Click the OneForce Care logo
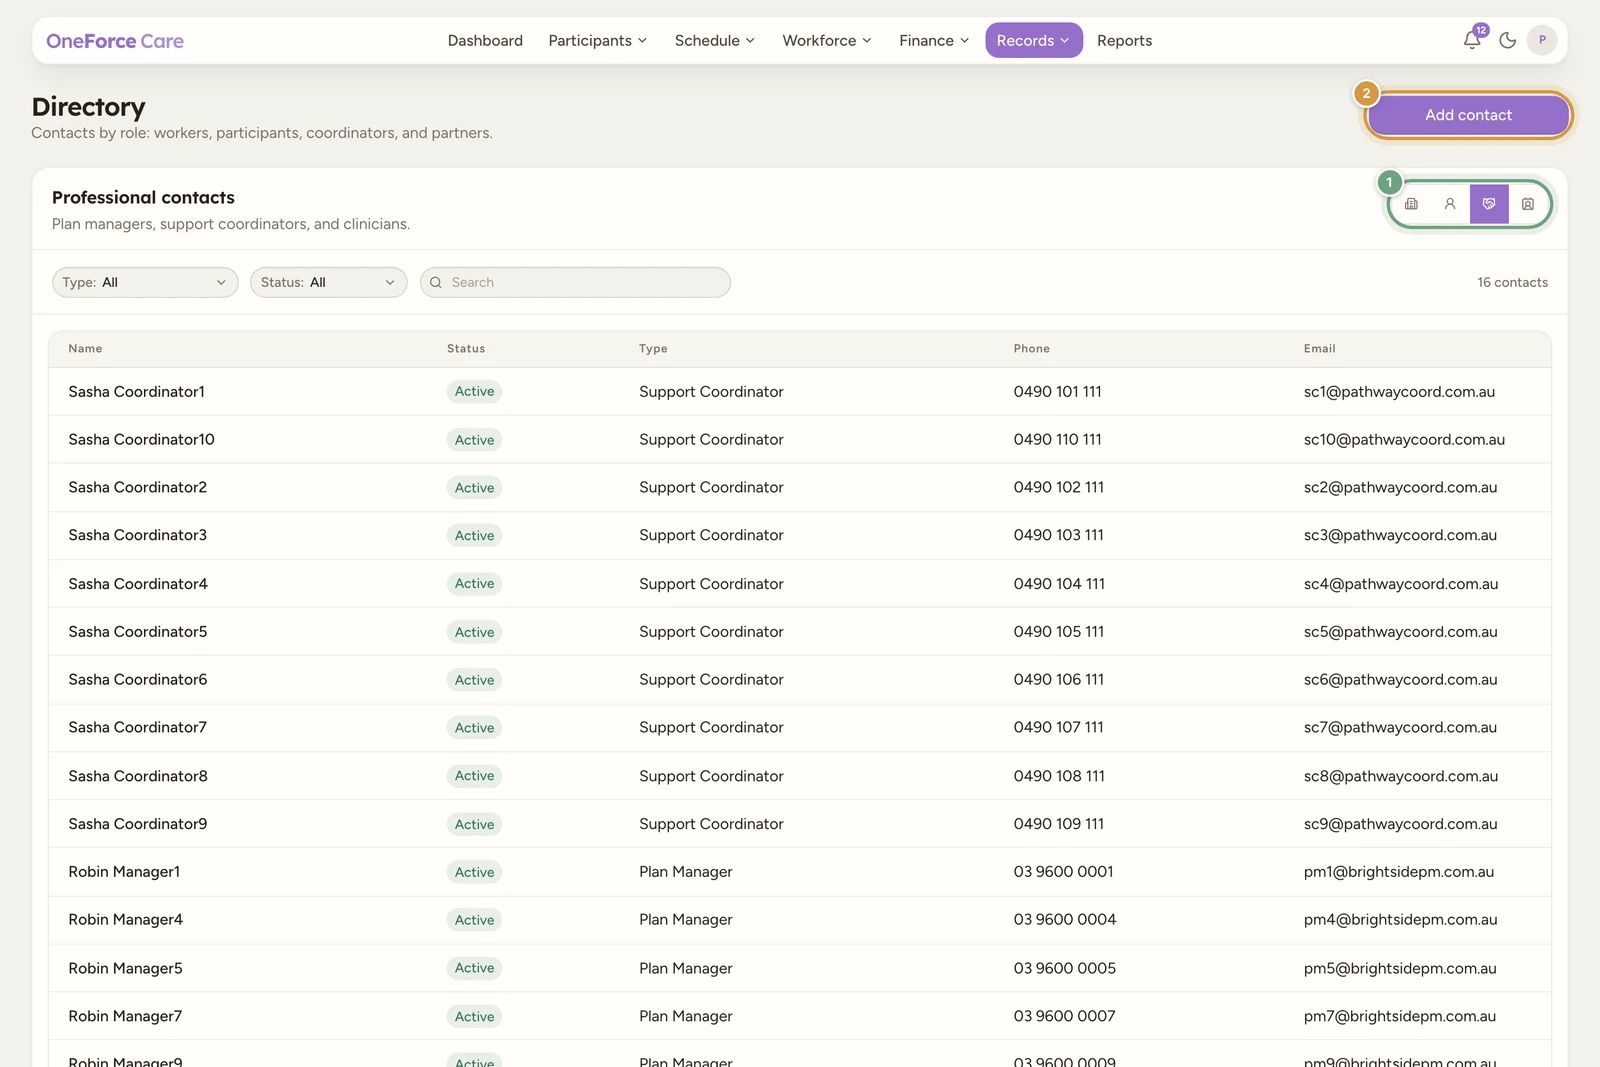The width and height of the screenshot is (1600, 1067). click(x=115, y=41)
